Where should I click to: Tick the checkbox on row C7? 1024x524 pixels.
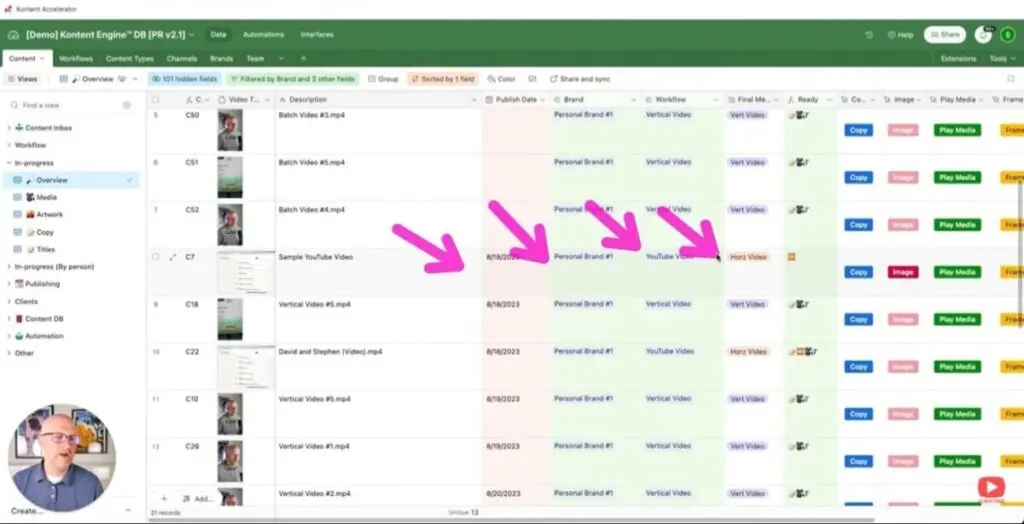point(155,257)
